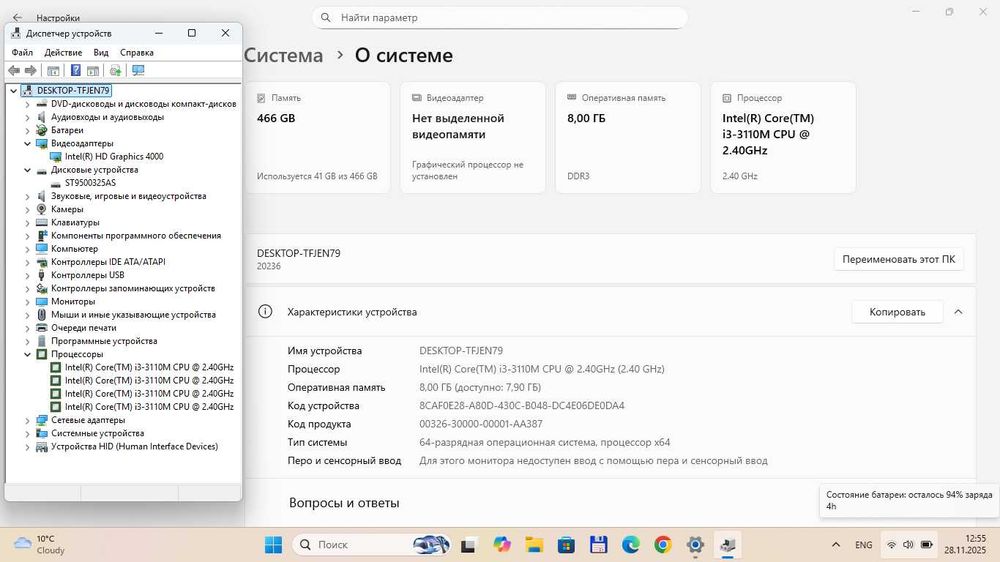Select the ST9500325AS disk device
Screen dimensions: 1000x562
(x=91, y=183)
